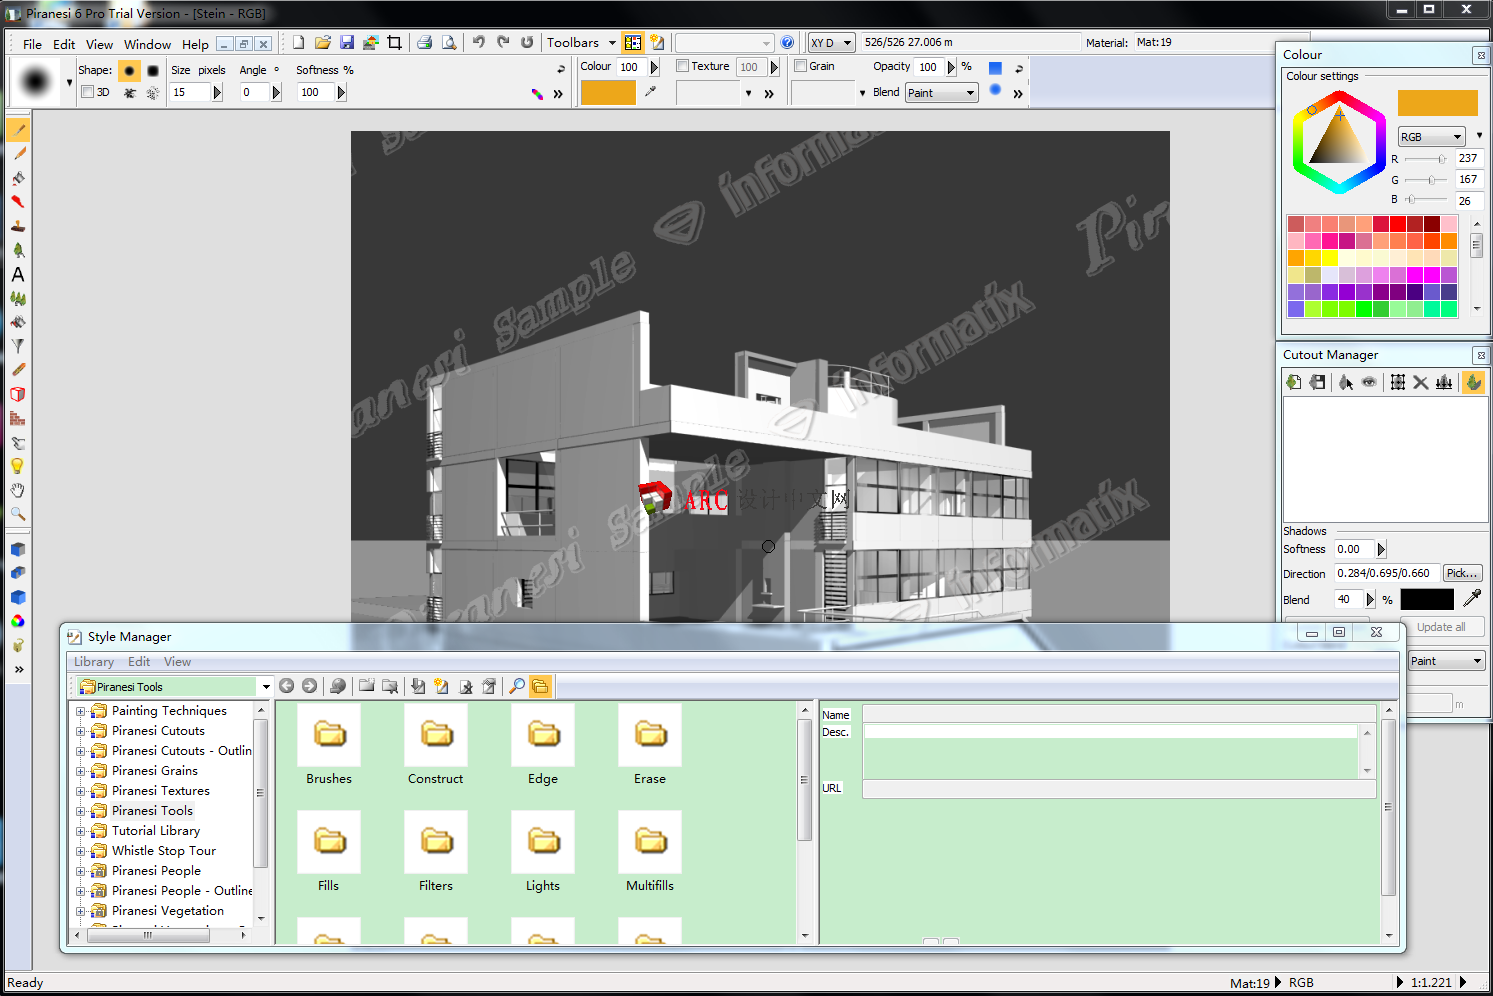Click the Pick... direction button
The width and height of the screenshot is (1493, 996).
click(1462, 573)
